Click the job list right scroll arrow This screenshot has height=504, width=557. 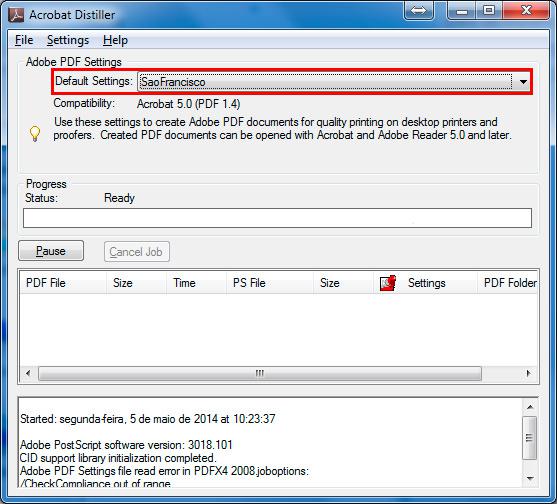529,373
